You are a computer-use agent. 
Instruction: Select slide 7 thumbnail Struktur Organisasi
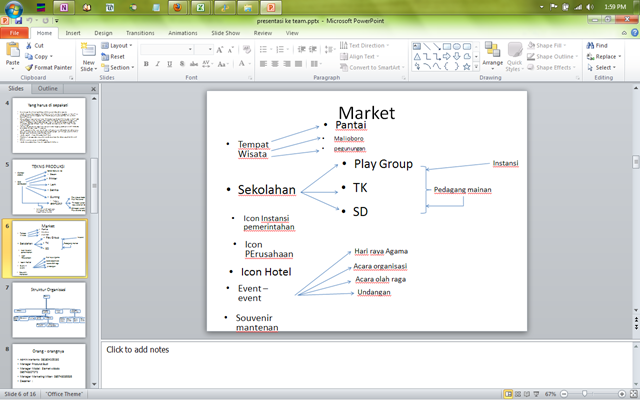[49, 310]
